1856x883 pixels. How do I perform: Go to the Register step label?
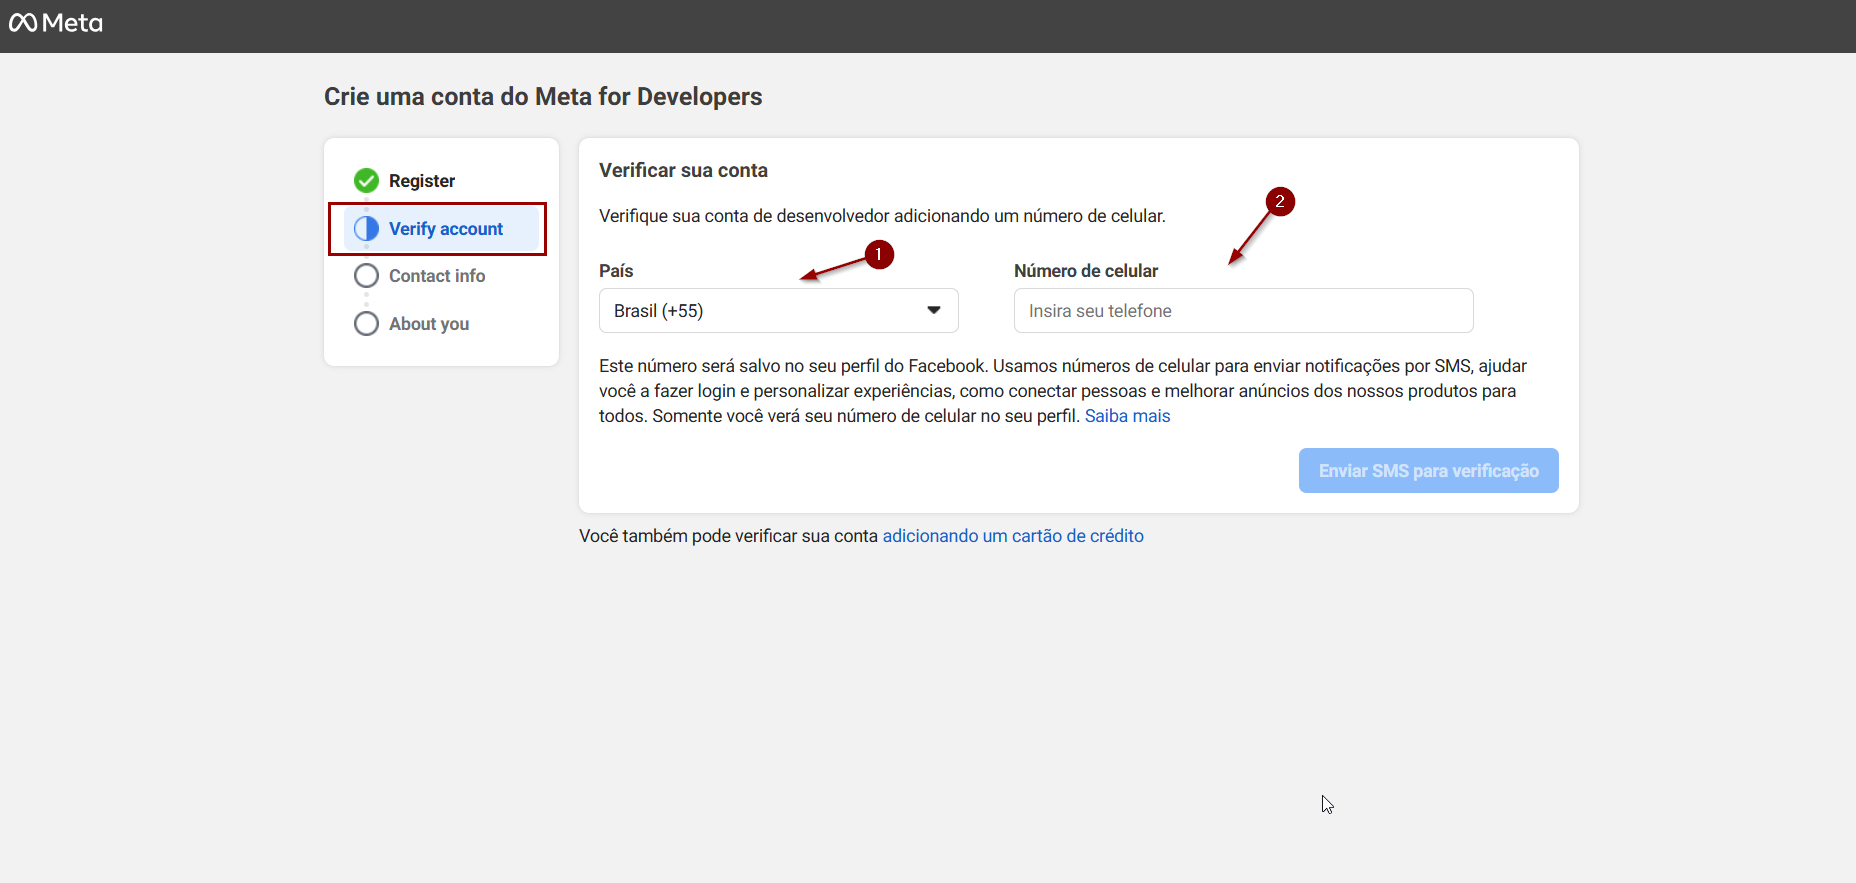tap(422, 181)
